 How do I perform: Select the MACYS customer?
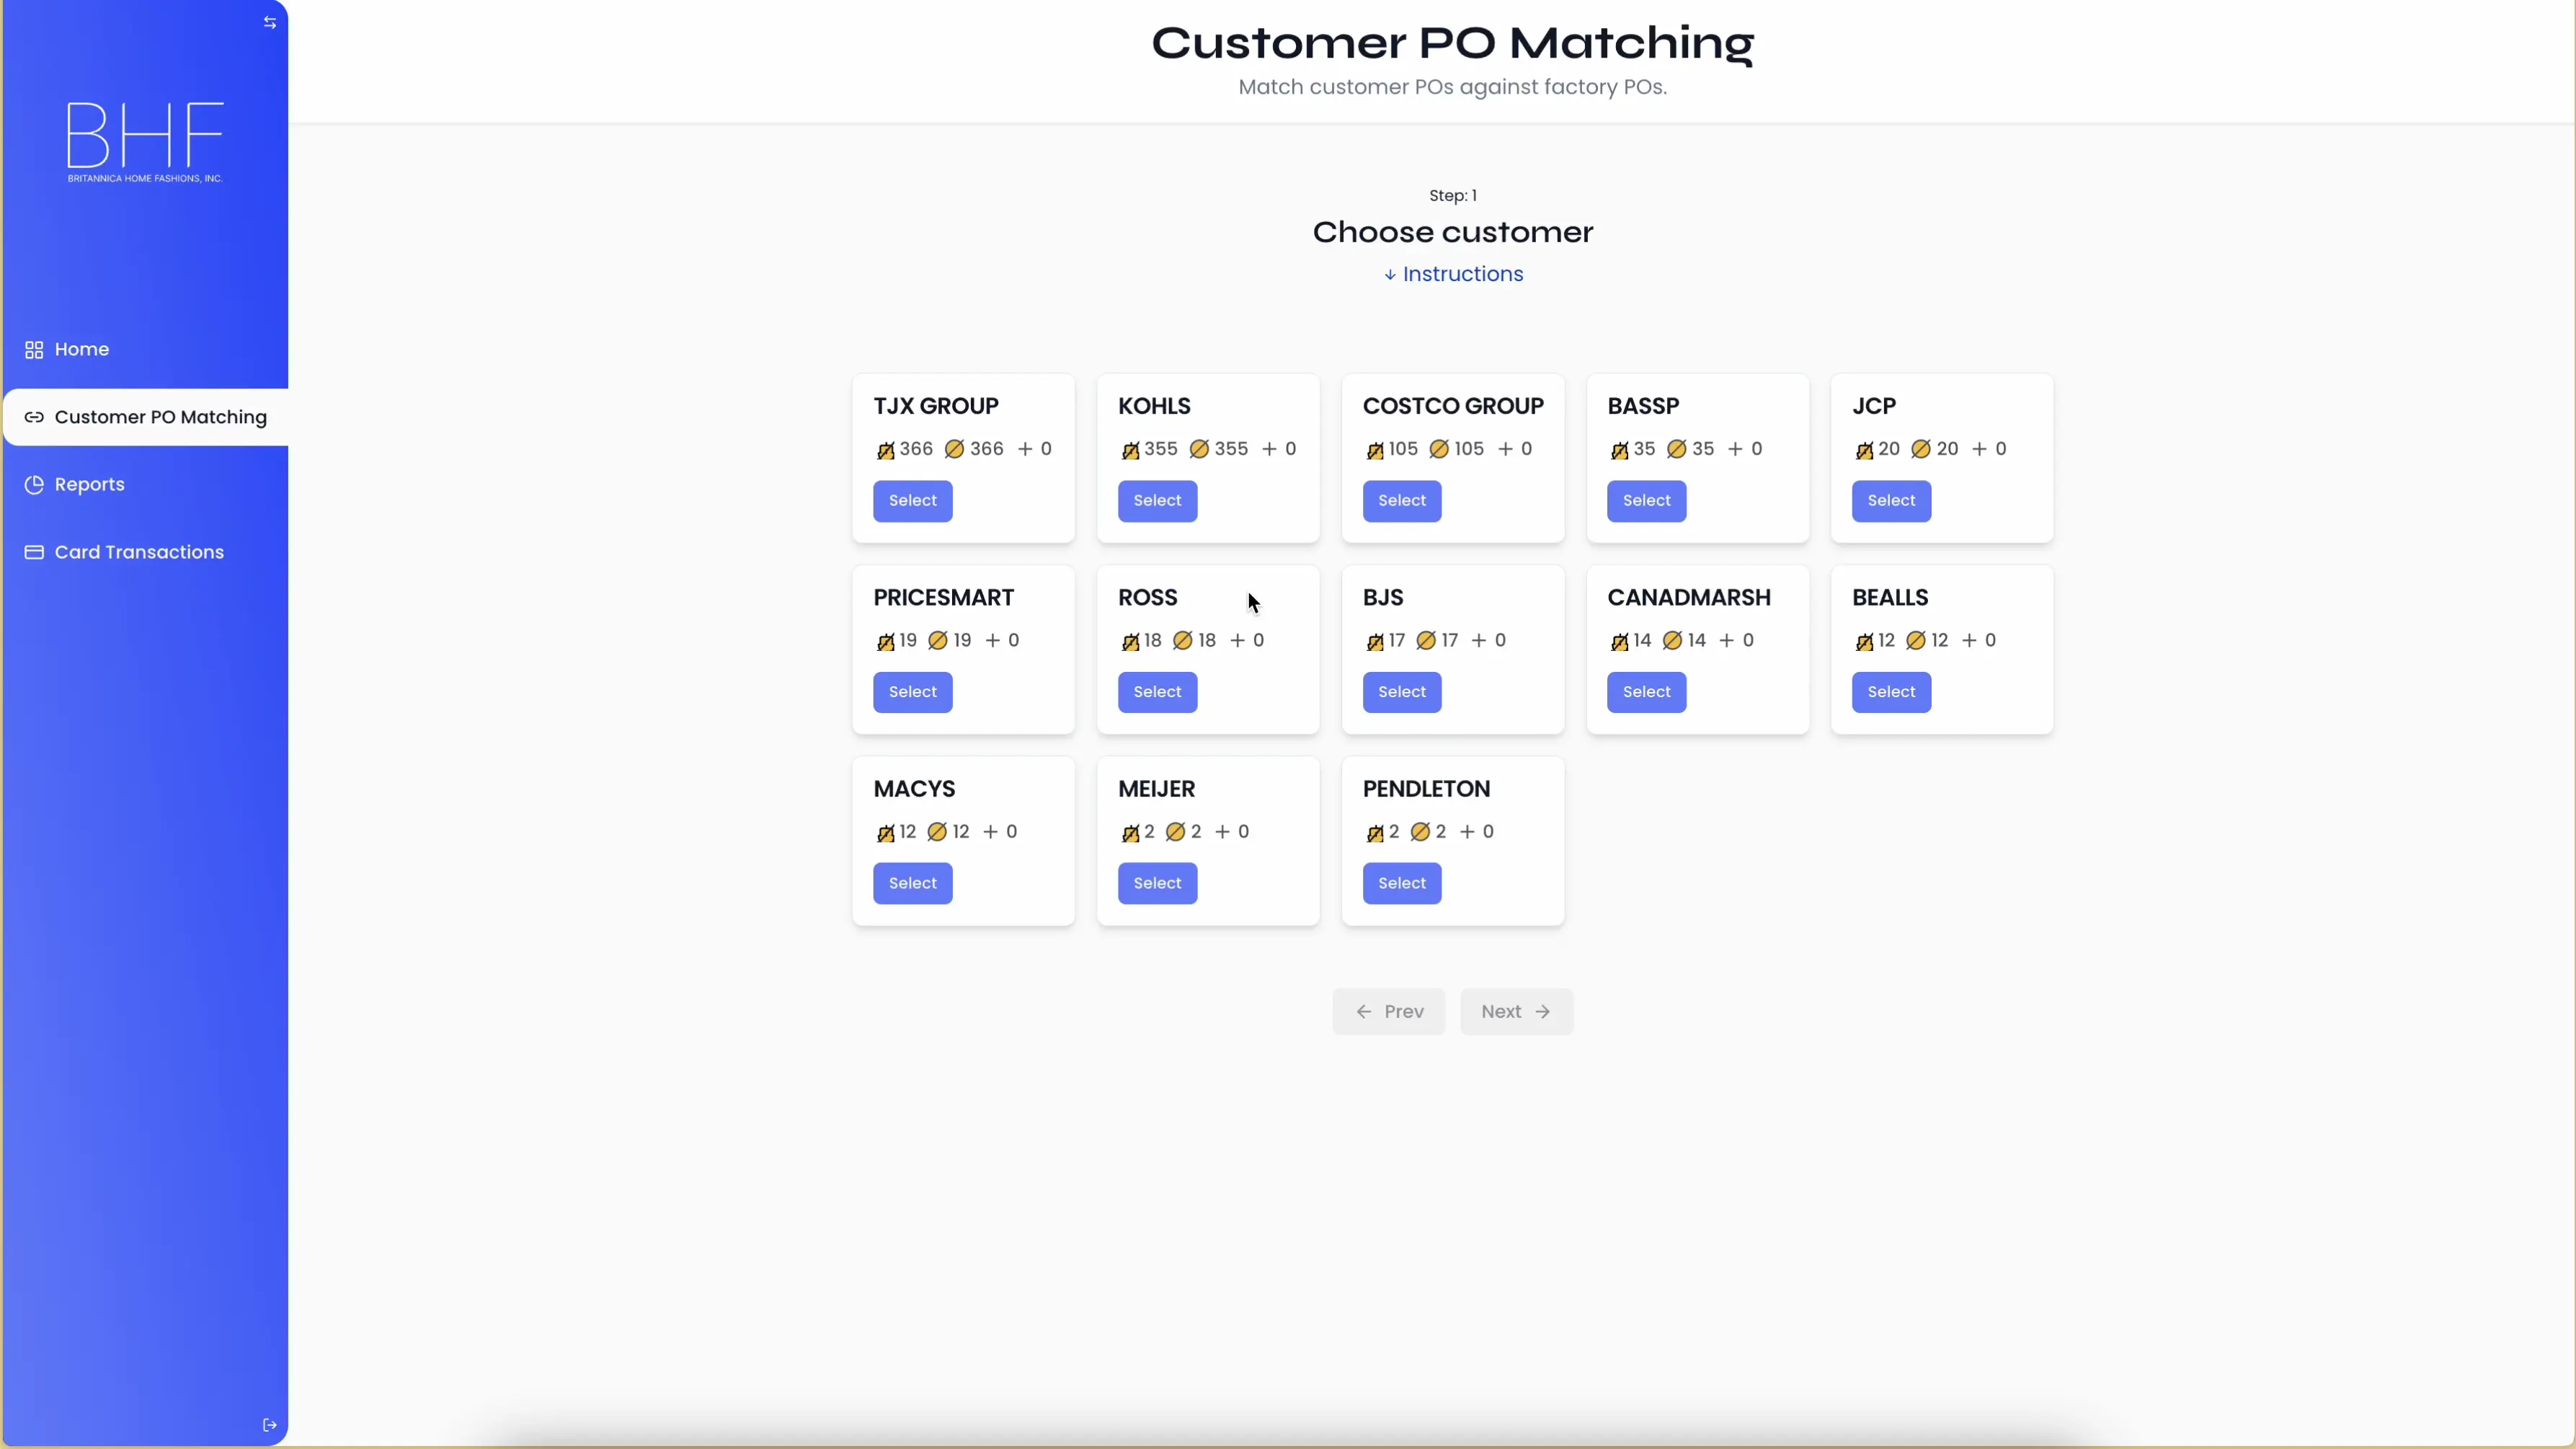913,883
